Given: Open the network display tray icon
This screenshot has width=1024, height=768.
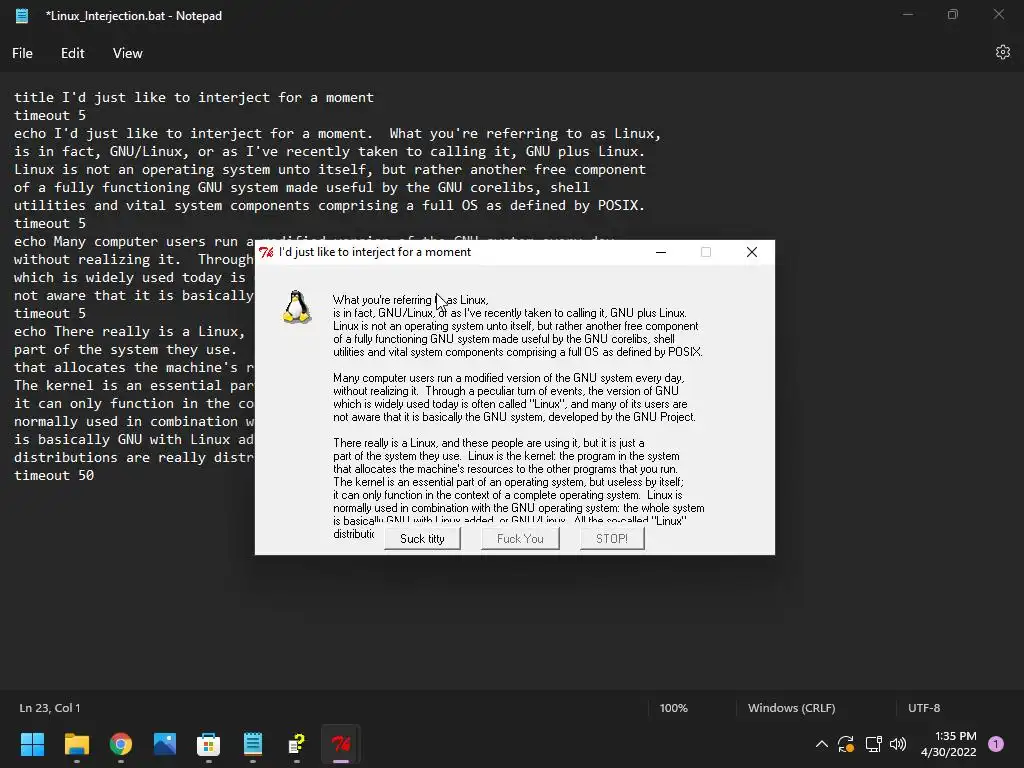Looking at the screenshot, I should (x=873, y=744).
